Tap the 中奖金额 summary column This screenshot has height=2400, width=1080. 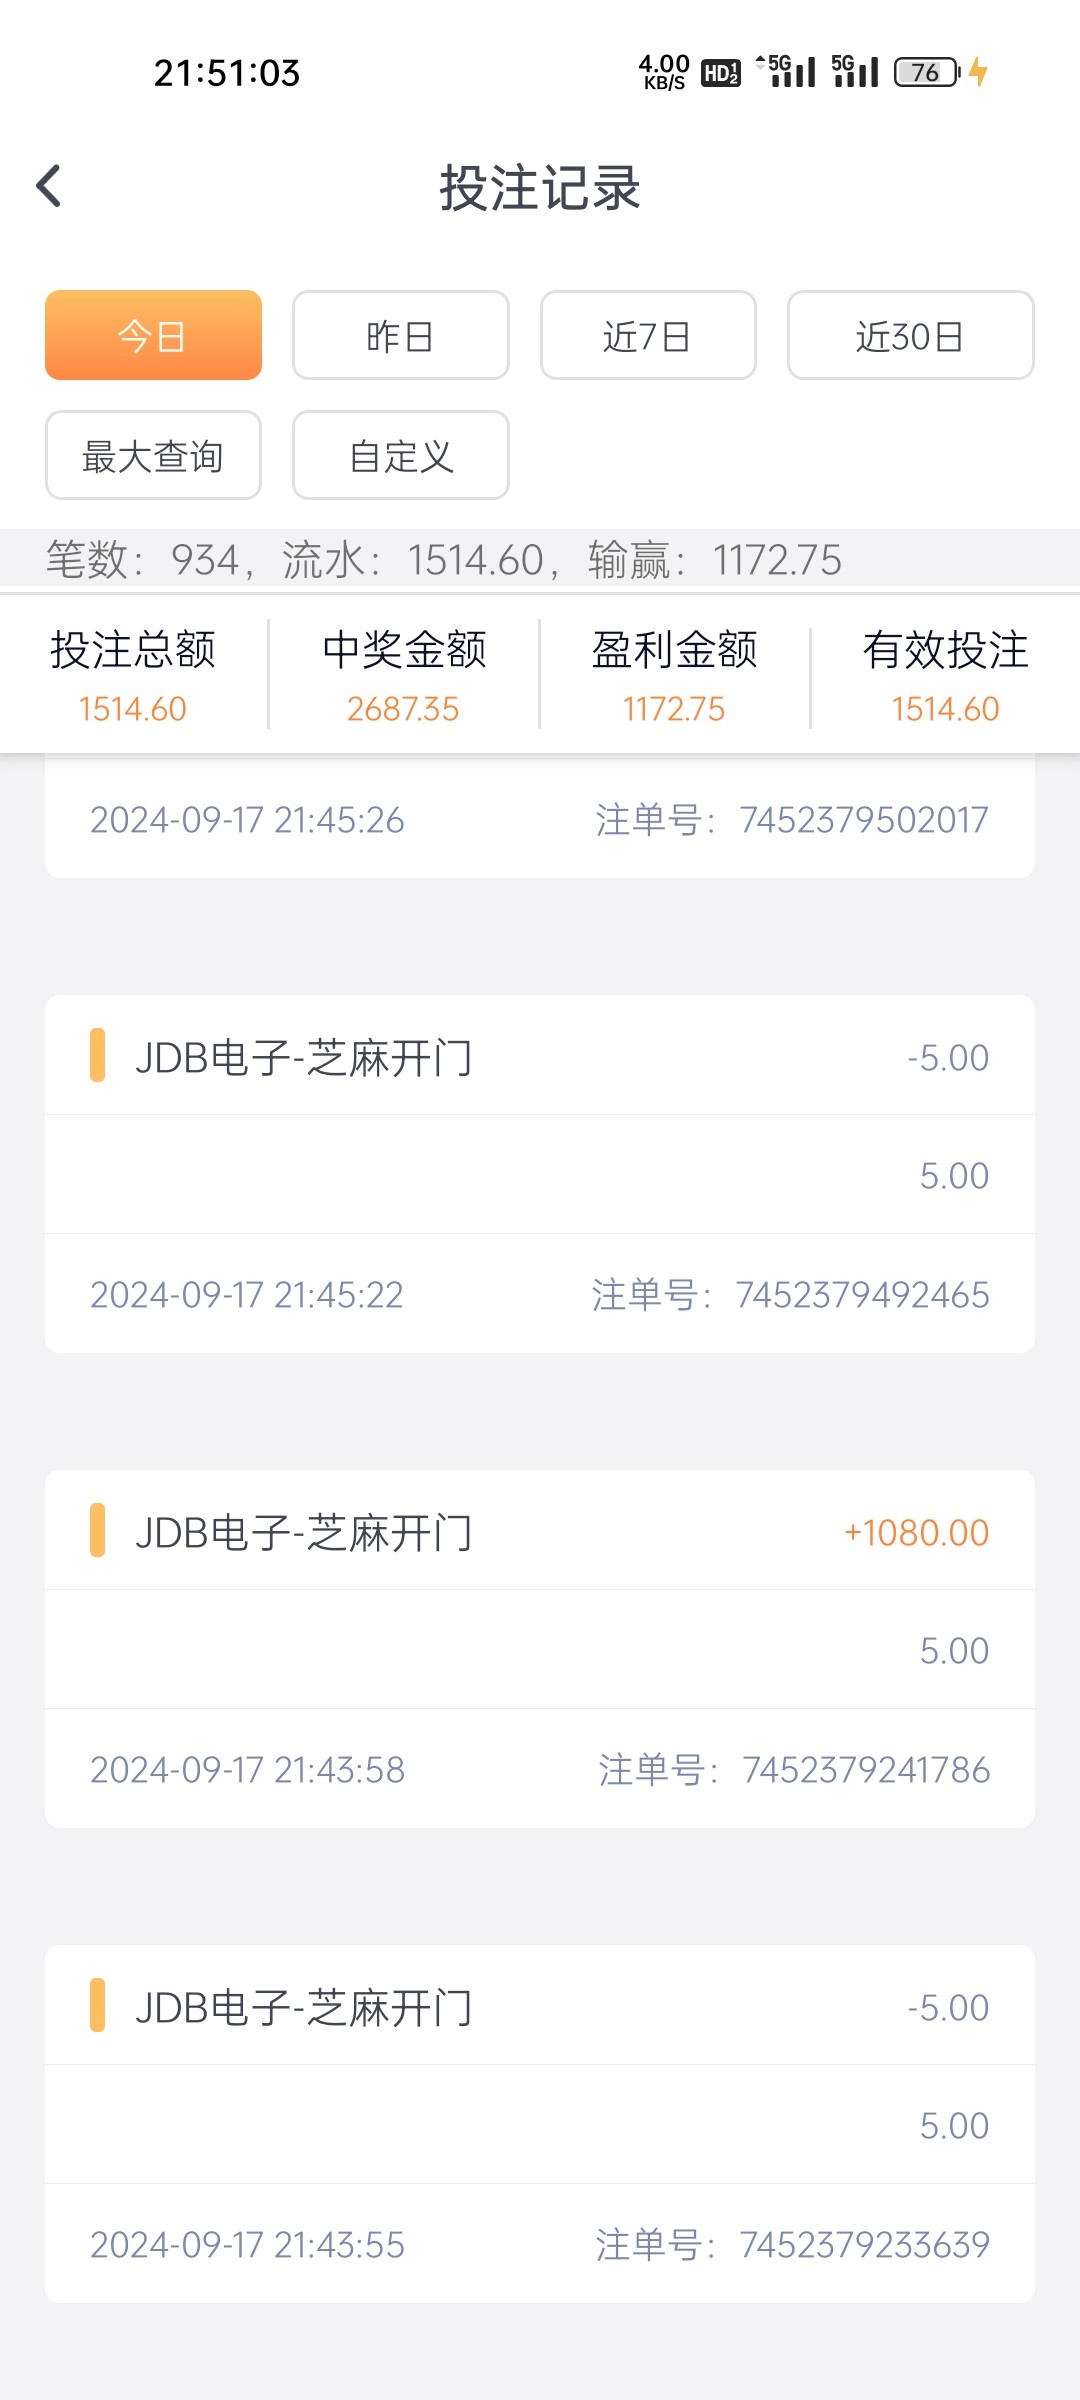click(x=404, y=676)
